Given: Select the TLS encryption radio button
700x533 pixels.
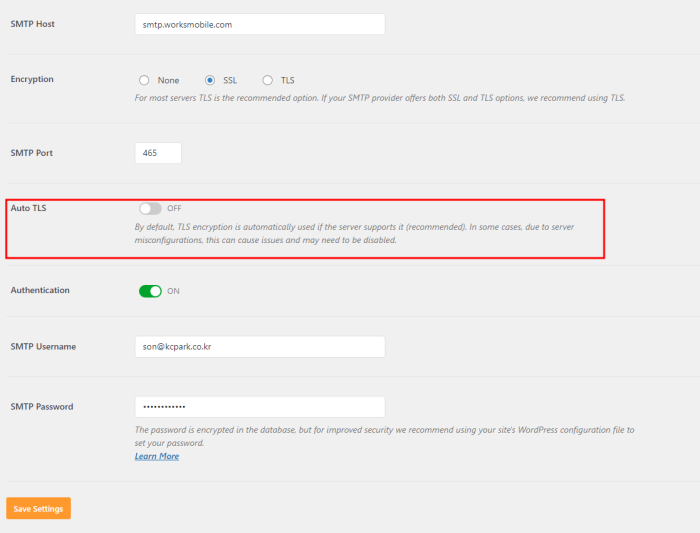Looking at the screenshot, I should 267,80.
